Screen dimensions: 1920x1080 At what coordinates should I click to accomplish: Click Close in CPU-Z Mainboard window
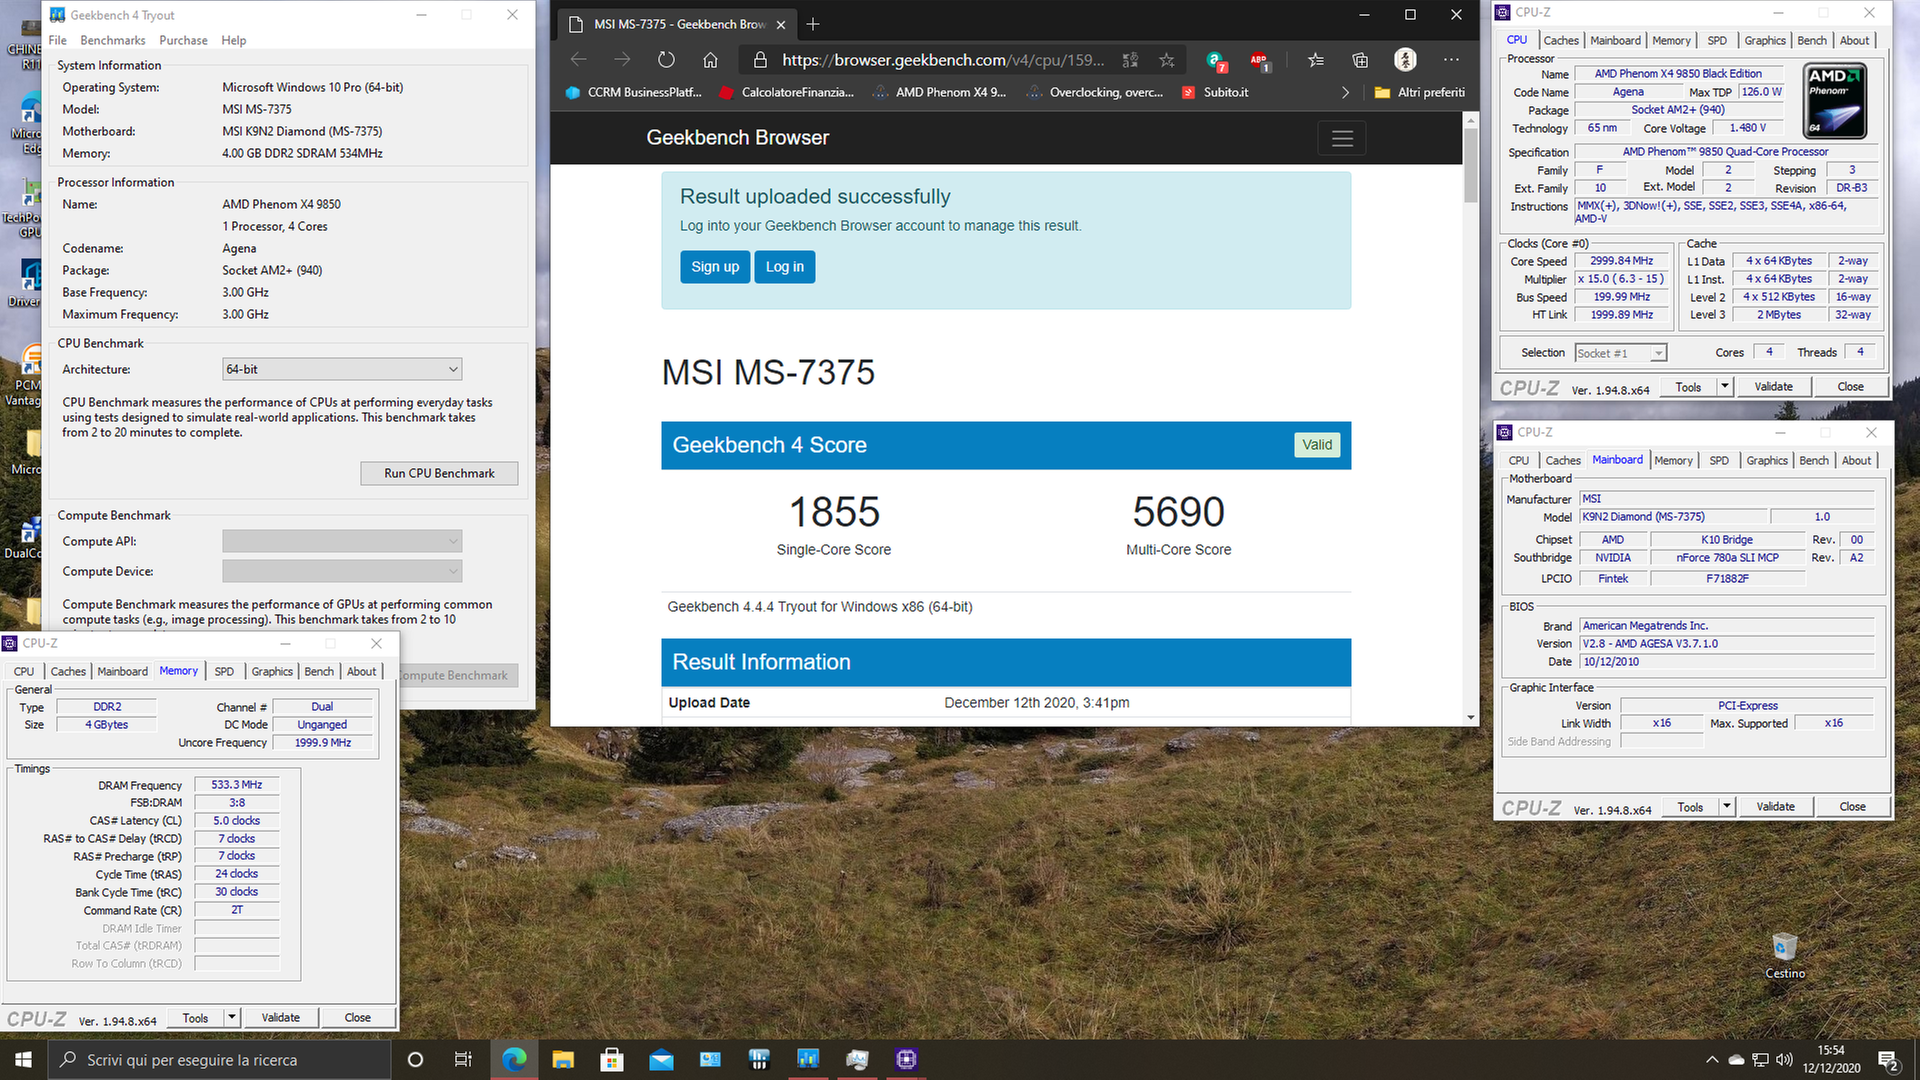coord(1852,807)
